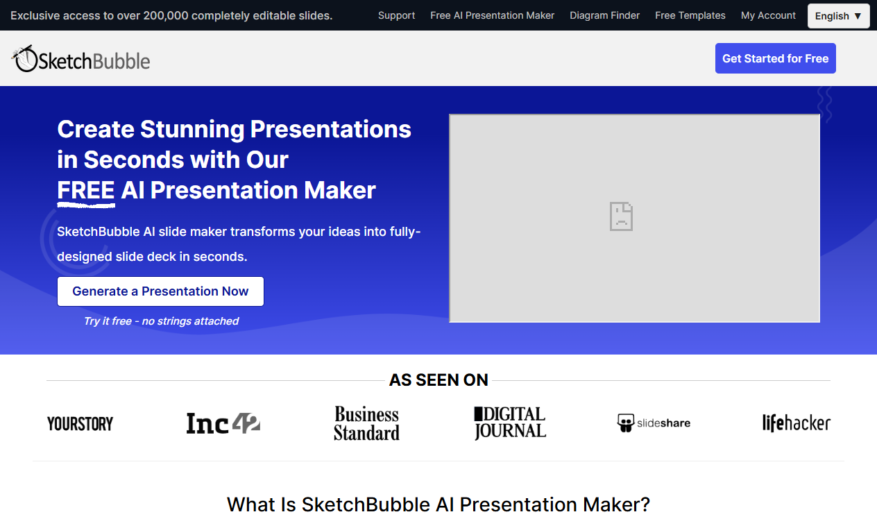Click the gray hero video placeholder
Screen dimensions: 877x528
(x=634, y=218)
